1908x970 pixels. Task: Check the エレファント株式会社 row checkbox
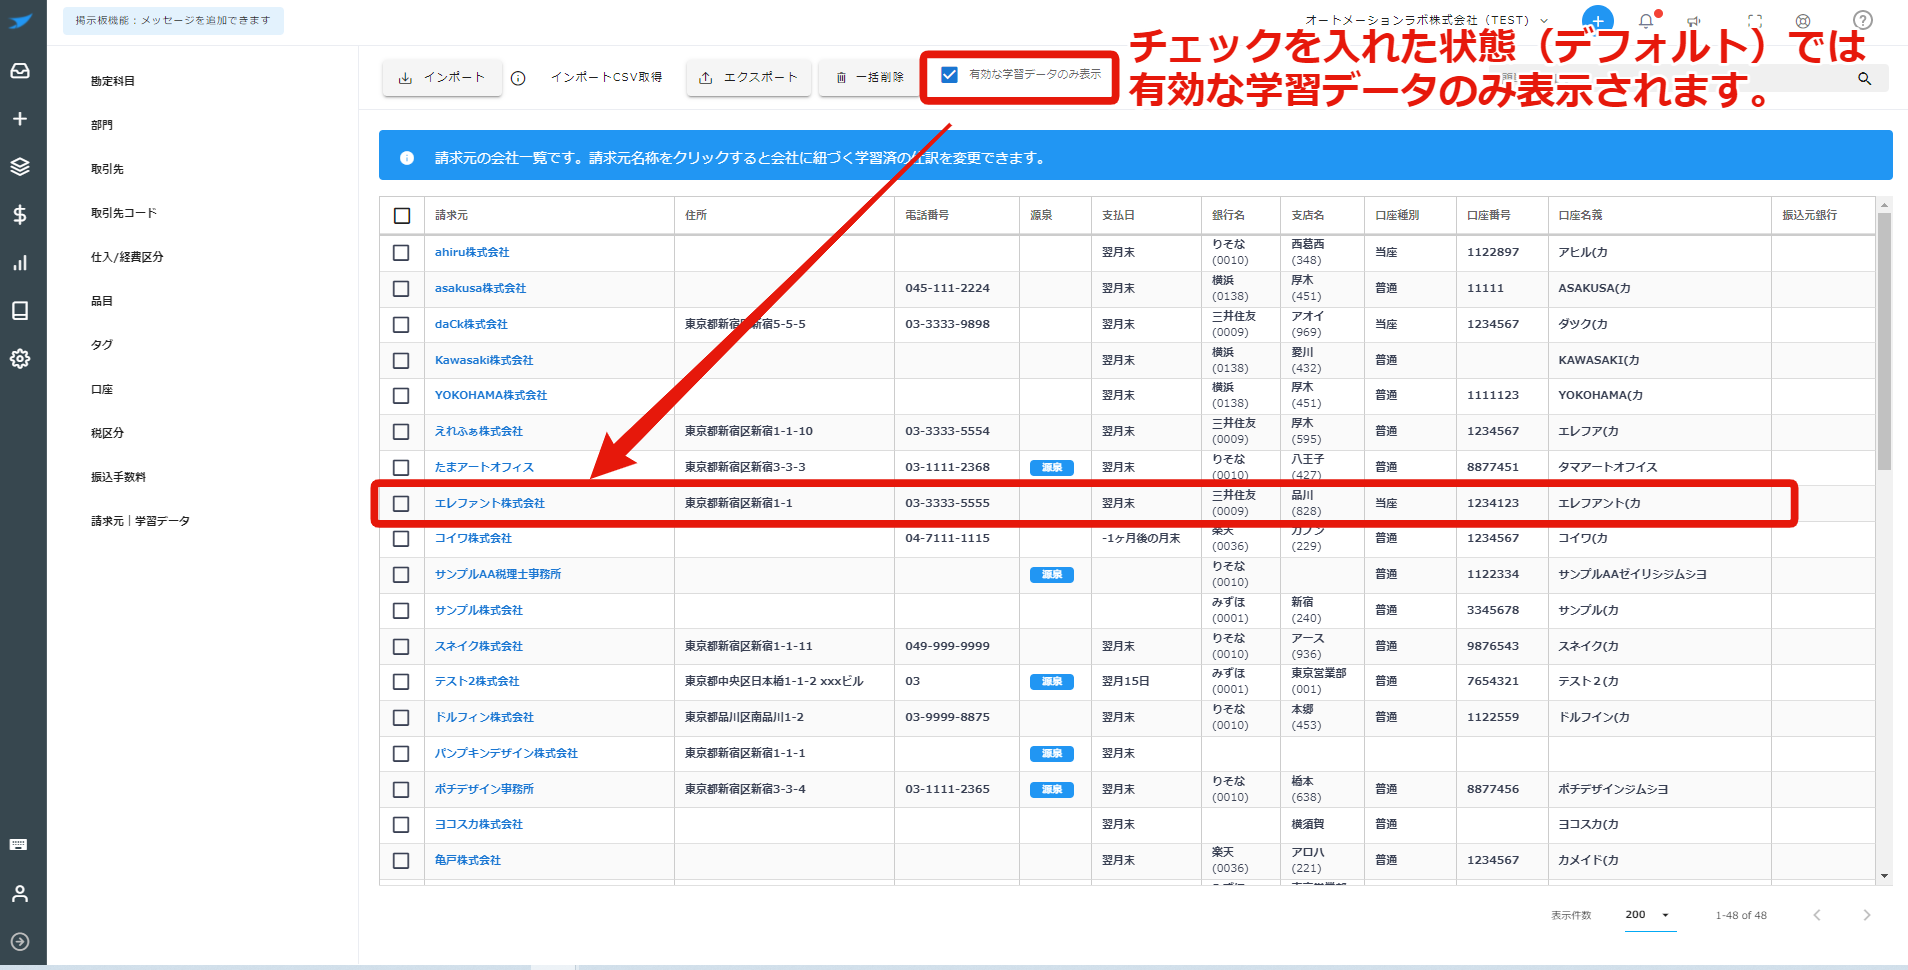click(x=401, y=504)
